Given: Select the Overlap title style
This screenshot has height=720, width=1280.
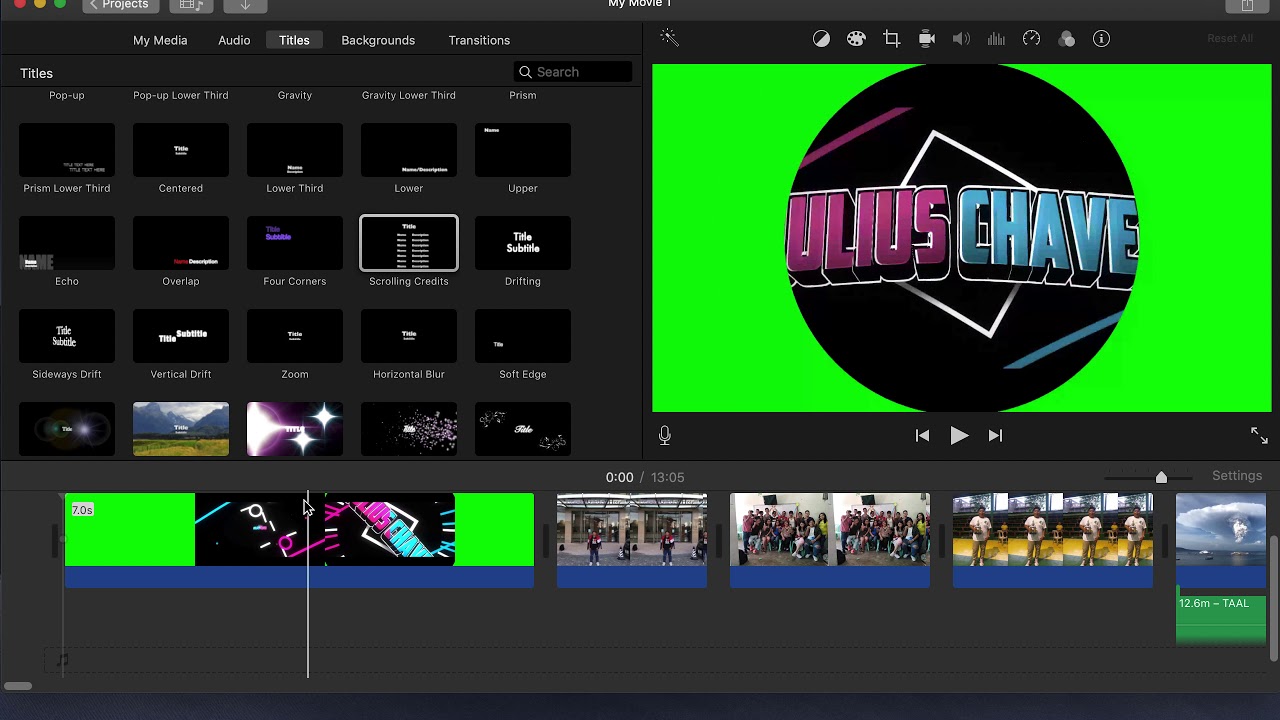Looking at the screenshot, I should point(181,243).
